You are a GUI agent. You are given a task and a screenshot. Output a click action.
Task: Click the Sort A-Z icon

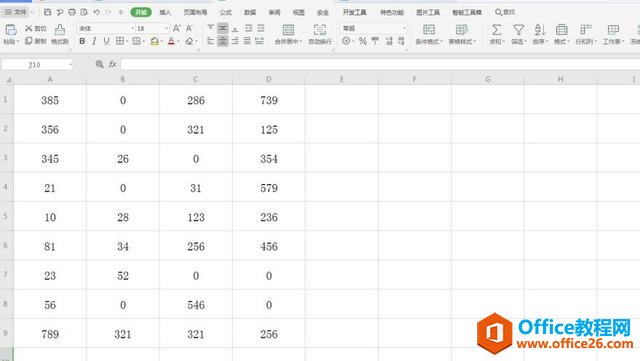point(540,30)
